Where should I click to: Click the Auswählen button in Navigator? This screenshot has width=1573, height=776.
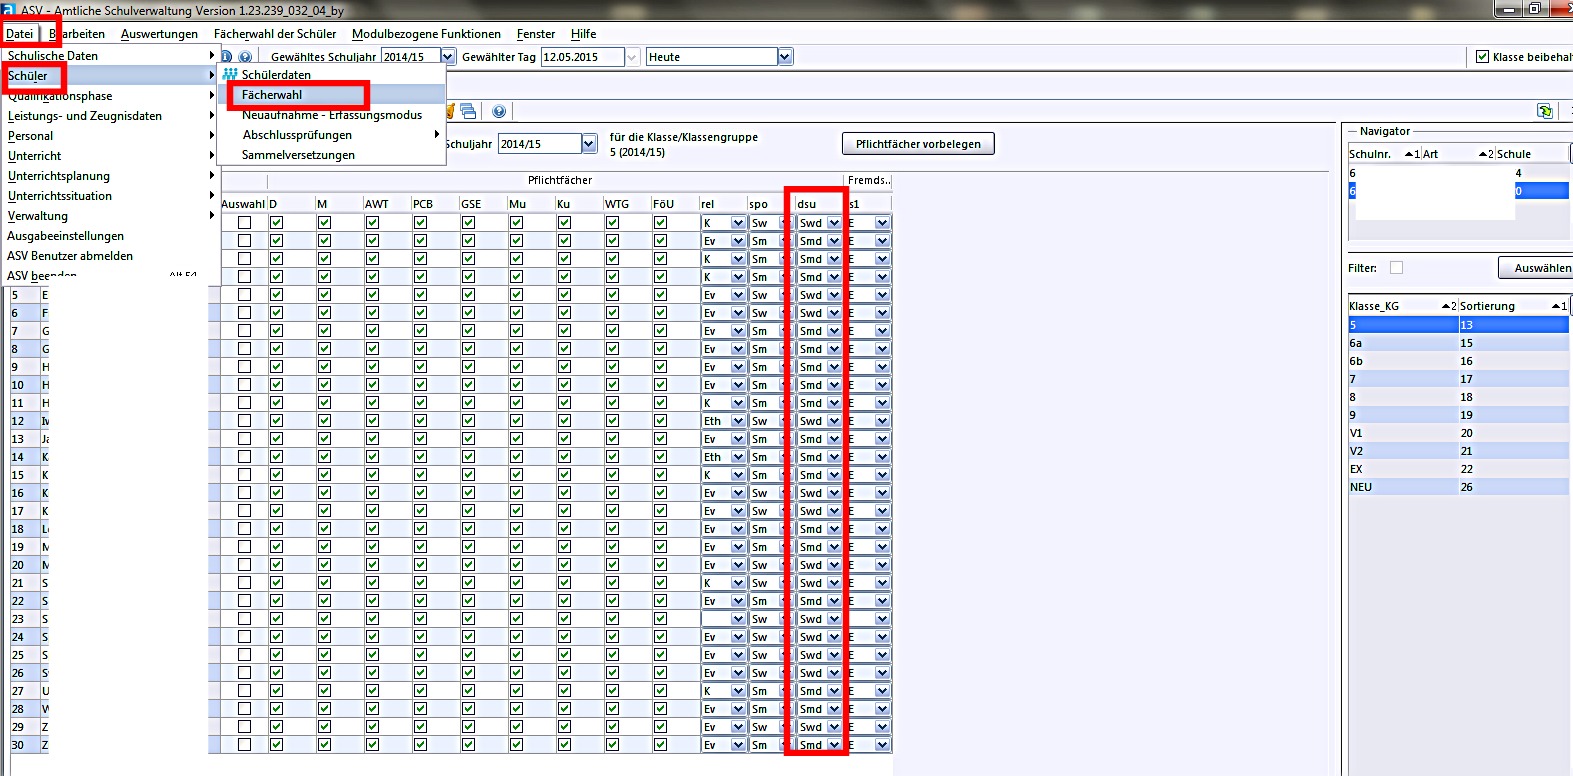pyautogui.click(x=1536, y=268)
